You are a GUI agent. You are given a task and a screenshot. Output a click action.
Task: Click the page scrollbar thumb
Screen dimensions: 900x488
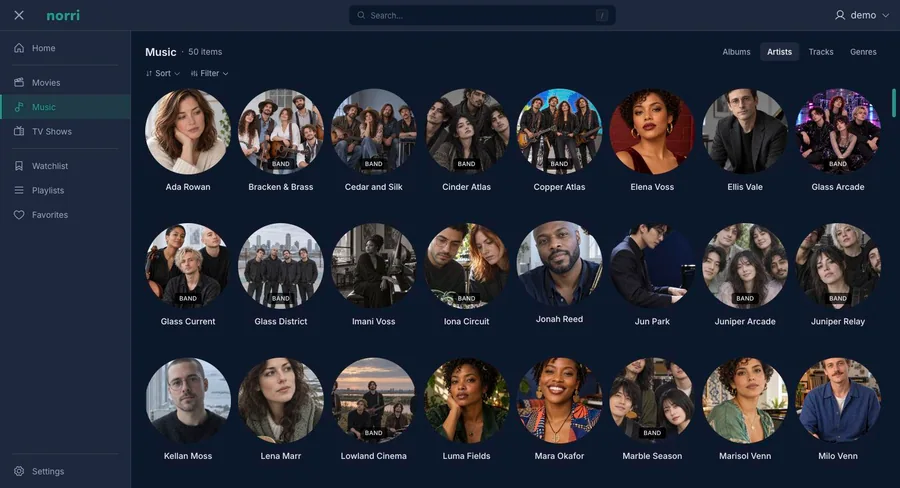coord(894,103)
